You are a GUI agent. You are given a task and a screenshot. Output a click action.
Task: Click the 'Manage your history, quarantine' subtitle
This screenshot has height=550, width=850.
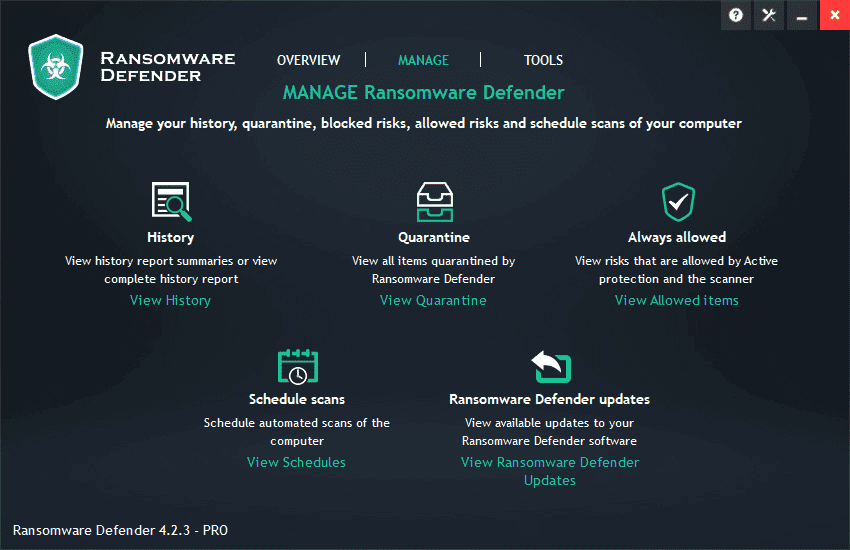pyautogui.click(x=424, y=124)
